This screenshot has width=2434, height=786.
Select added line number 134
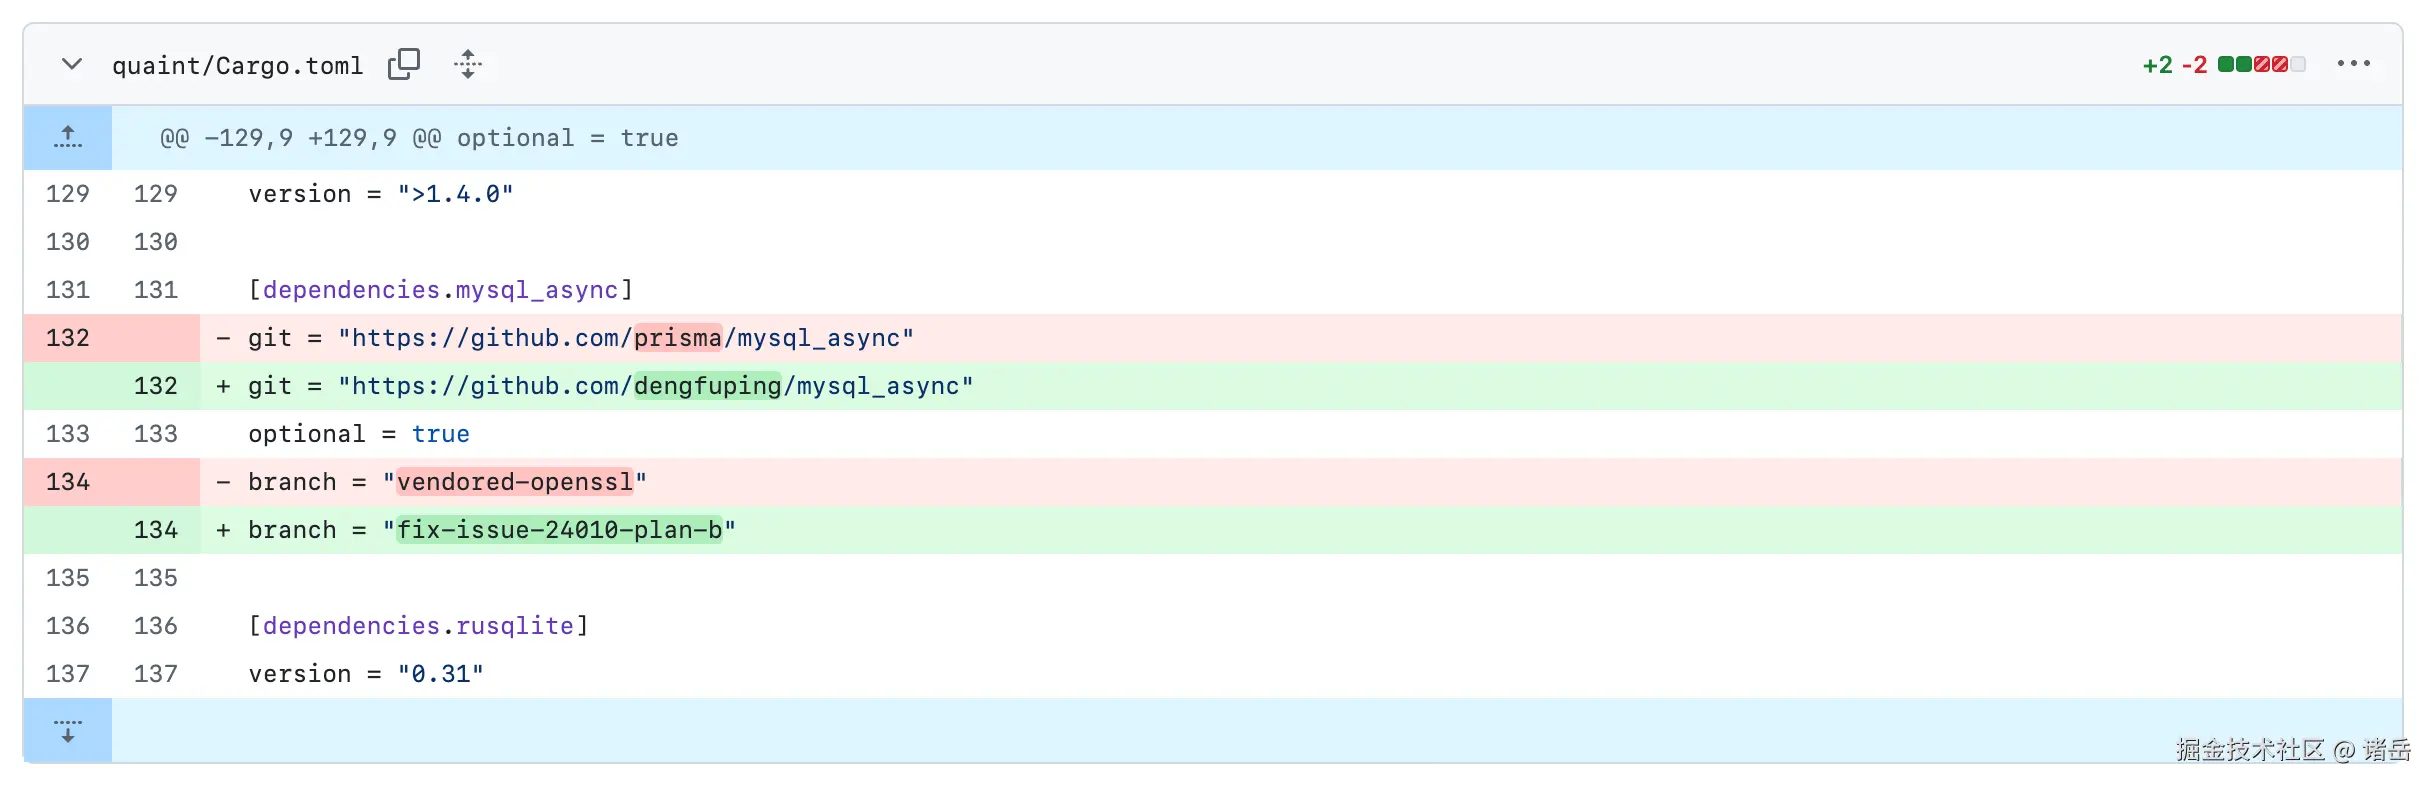pyautogui.click(x=156, y=530)
